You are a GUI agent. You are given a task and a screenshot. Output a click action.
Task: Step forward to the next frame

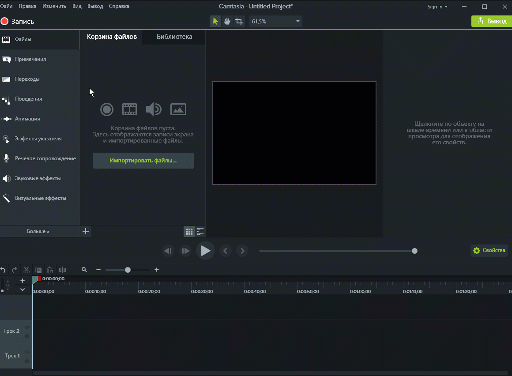(185, 251)
